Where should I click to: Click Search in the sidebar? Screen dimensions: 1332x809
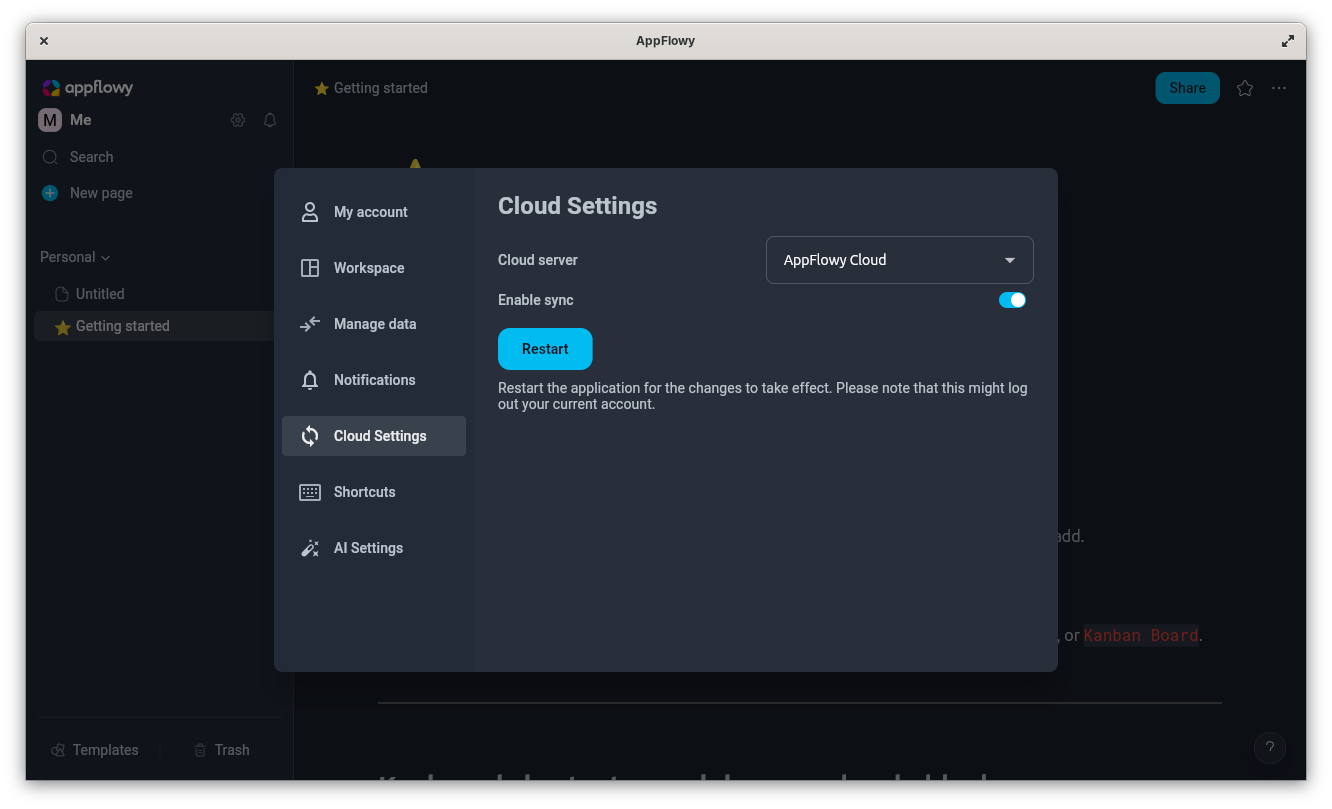point(158,157)
